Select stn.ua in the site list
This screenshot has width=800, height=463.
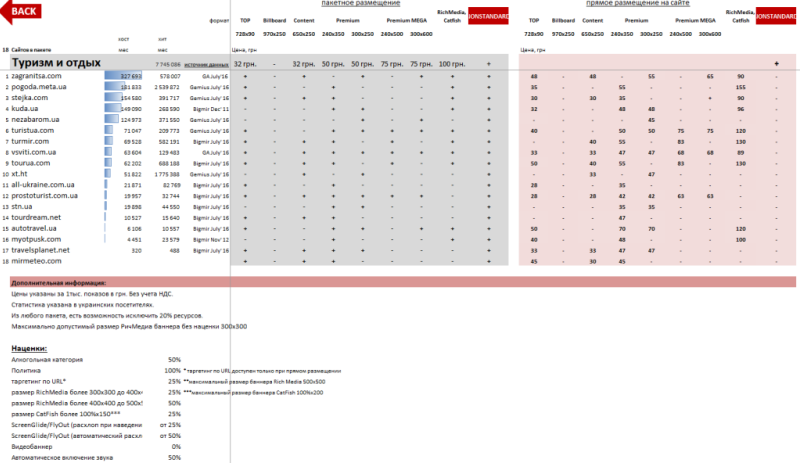[22, 206]
